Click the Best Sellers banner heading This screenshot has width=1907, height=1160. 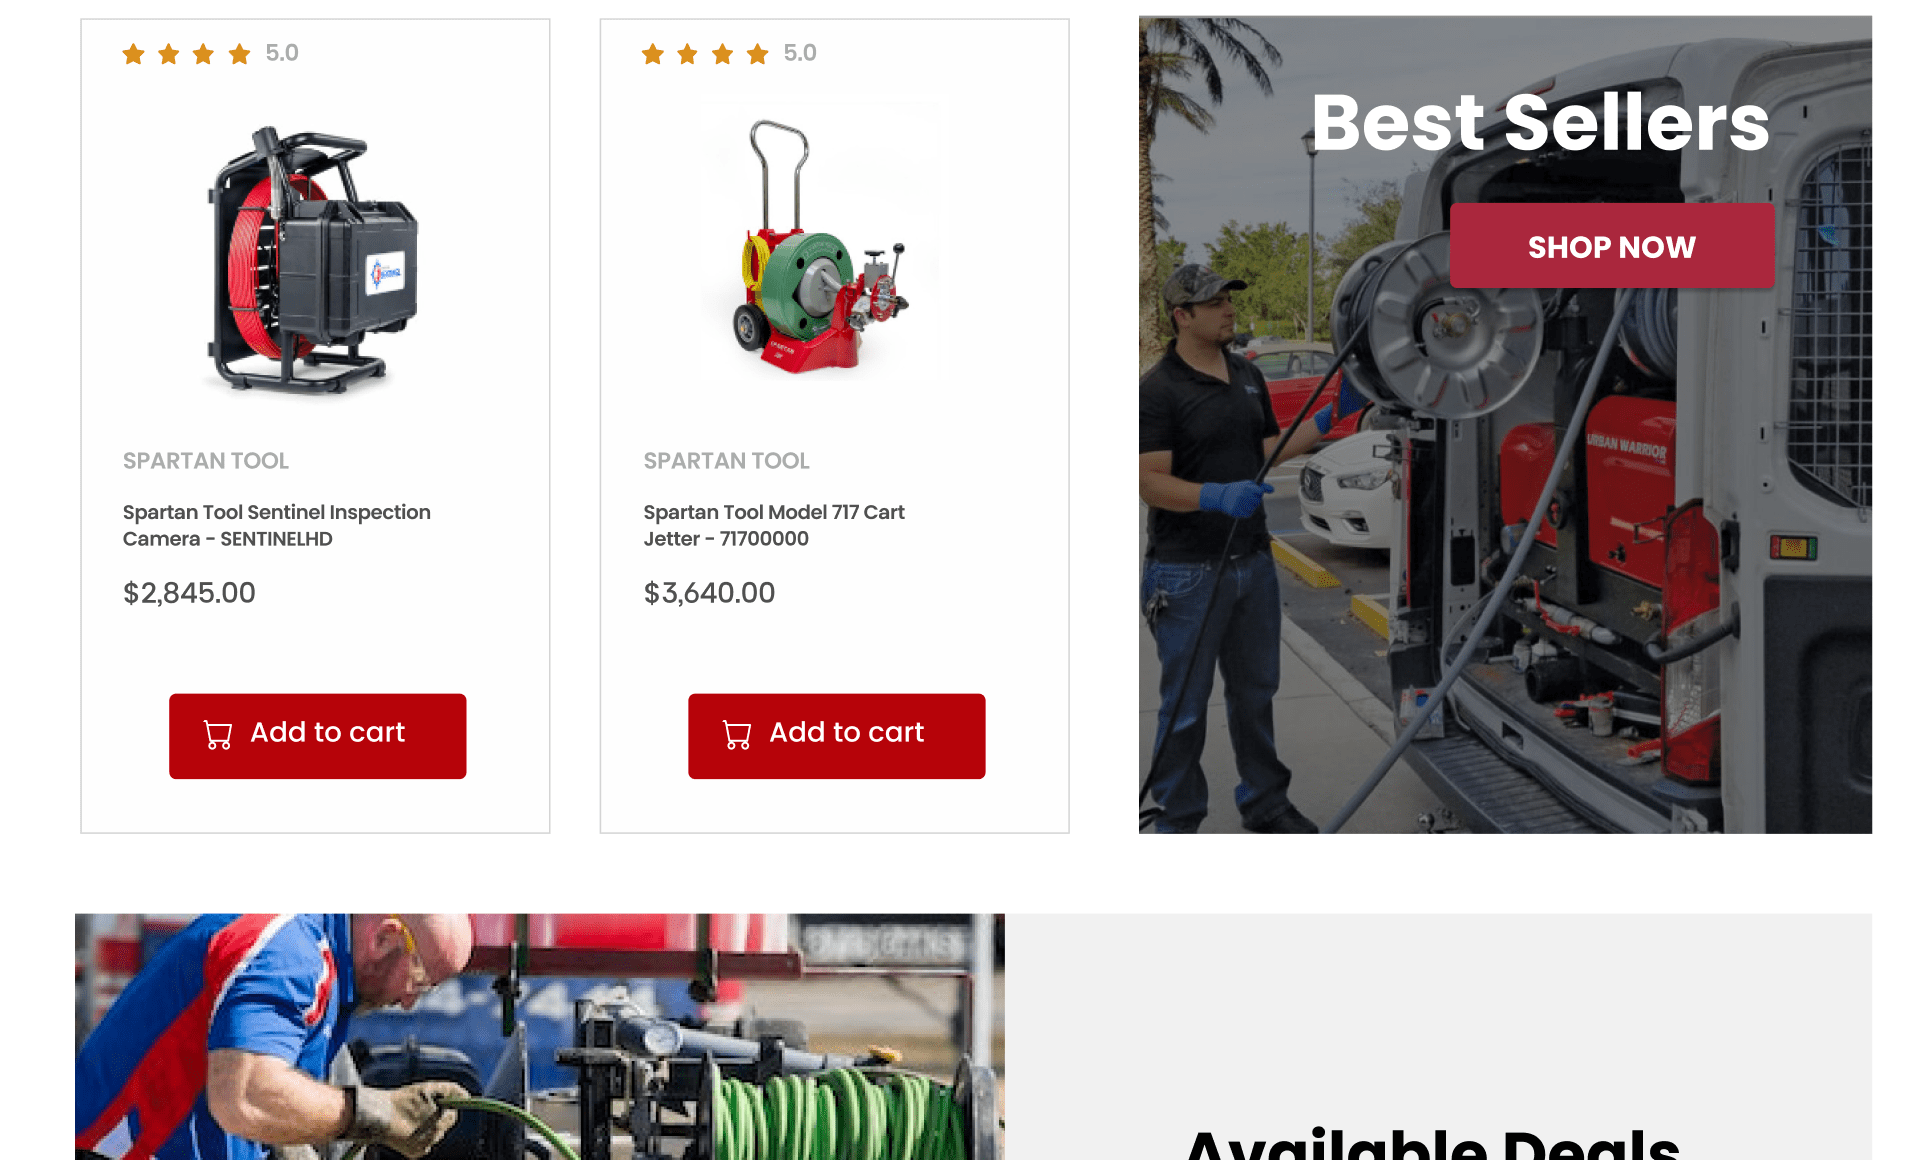pyautogui.click(x=1540, y=122)
